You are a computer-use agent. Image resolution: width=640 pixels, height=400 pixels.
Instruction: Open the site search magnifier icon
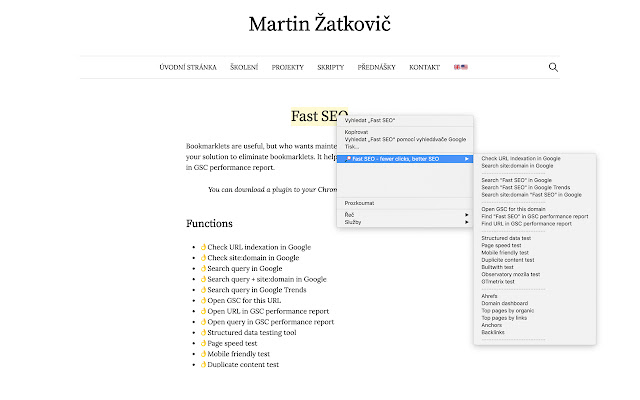coord(553,67)
